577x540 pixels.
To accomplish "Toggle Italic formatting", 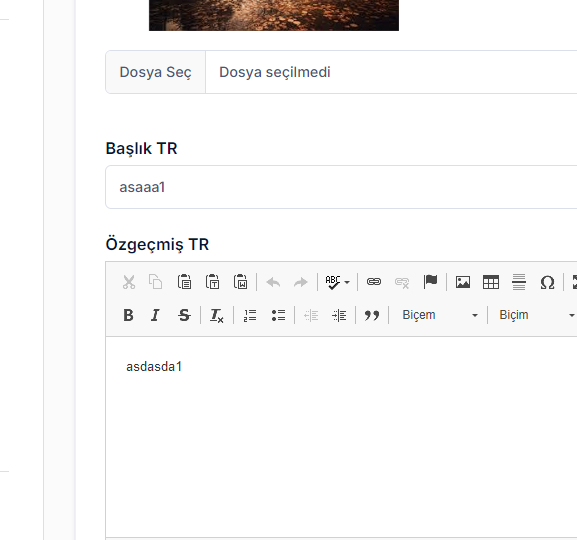I will coord(155,315).
